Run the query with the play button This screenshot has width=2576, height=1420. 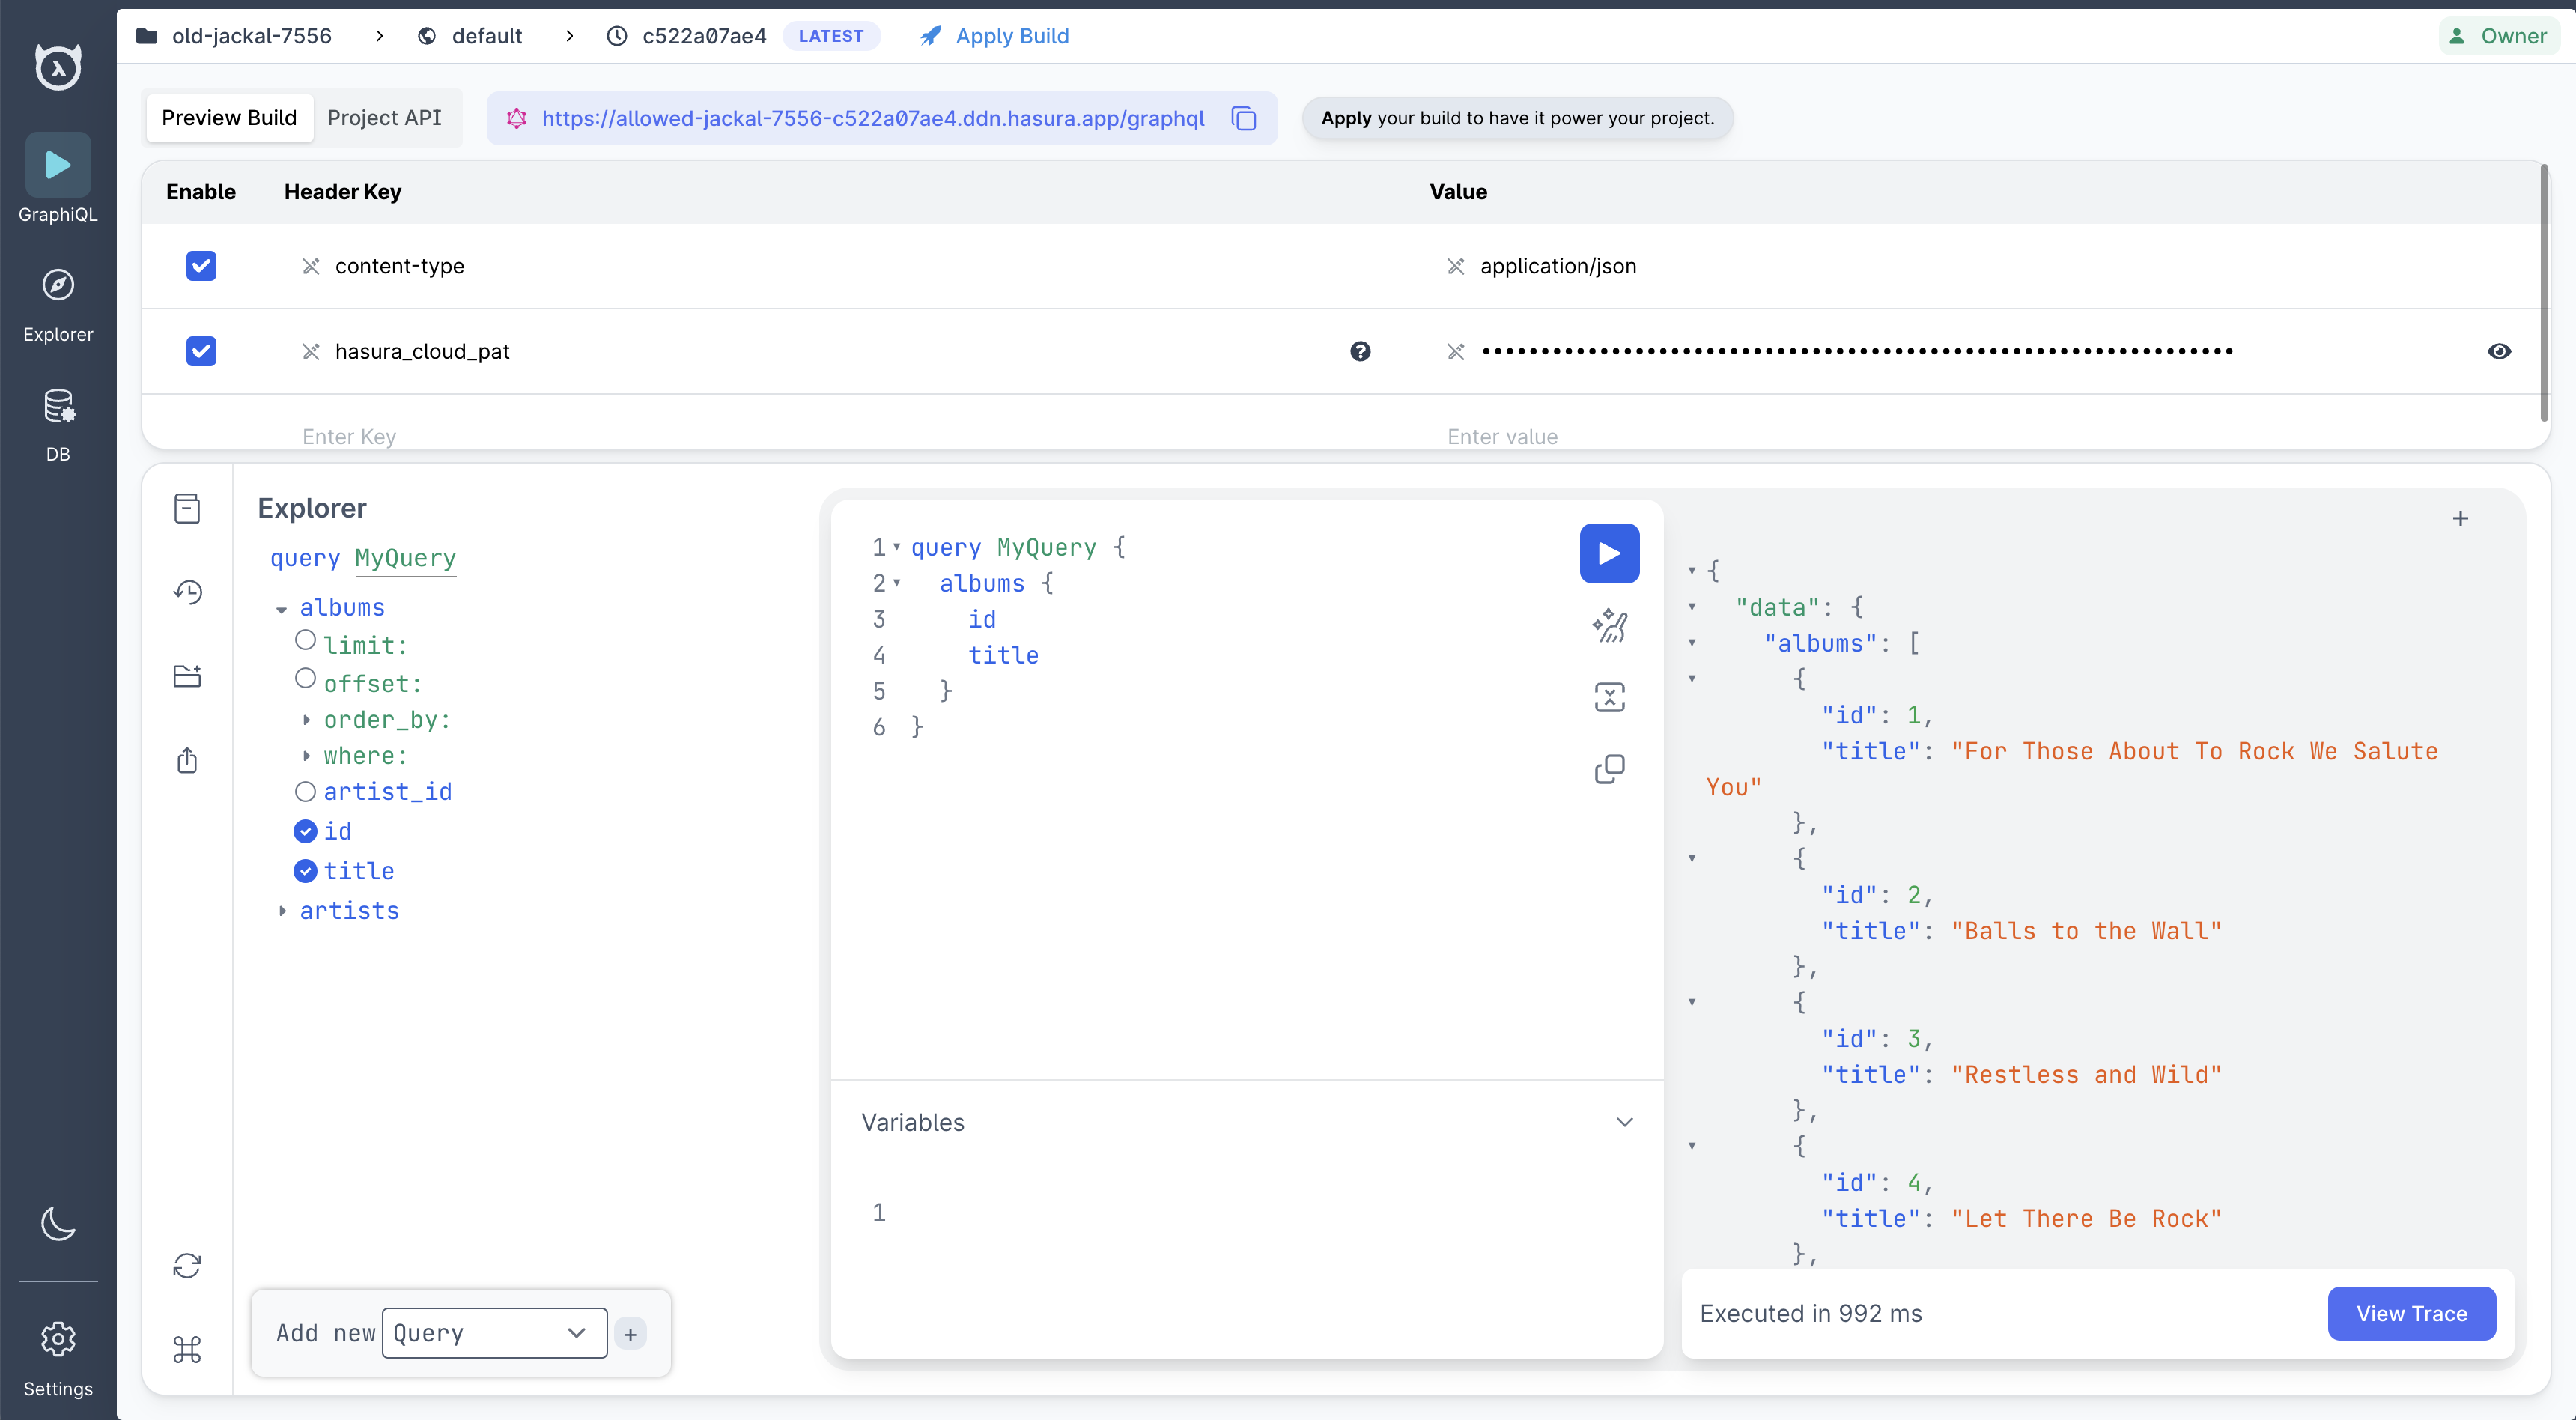pos(1608,553)
